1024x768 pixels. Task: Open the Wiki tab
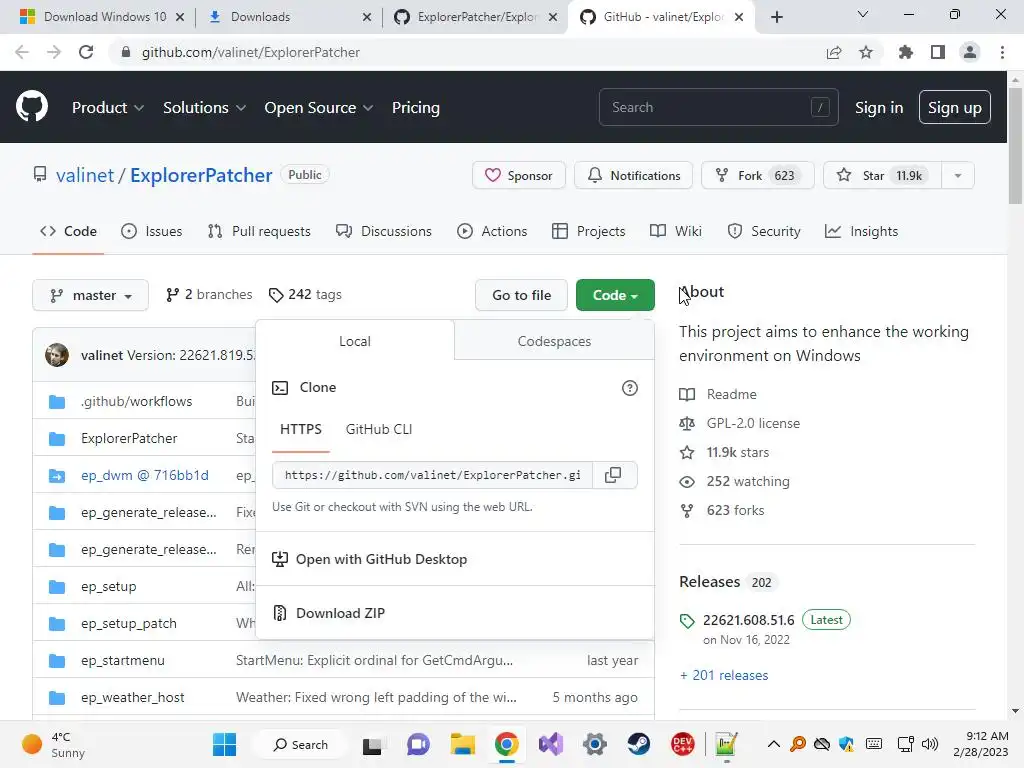pos(676,231)
